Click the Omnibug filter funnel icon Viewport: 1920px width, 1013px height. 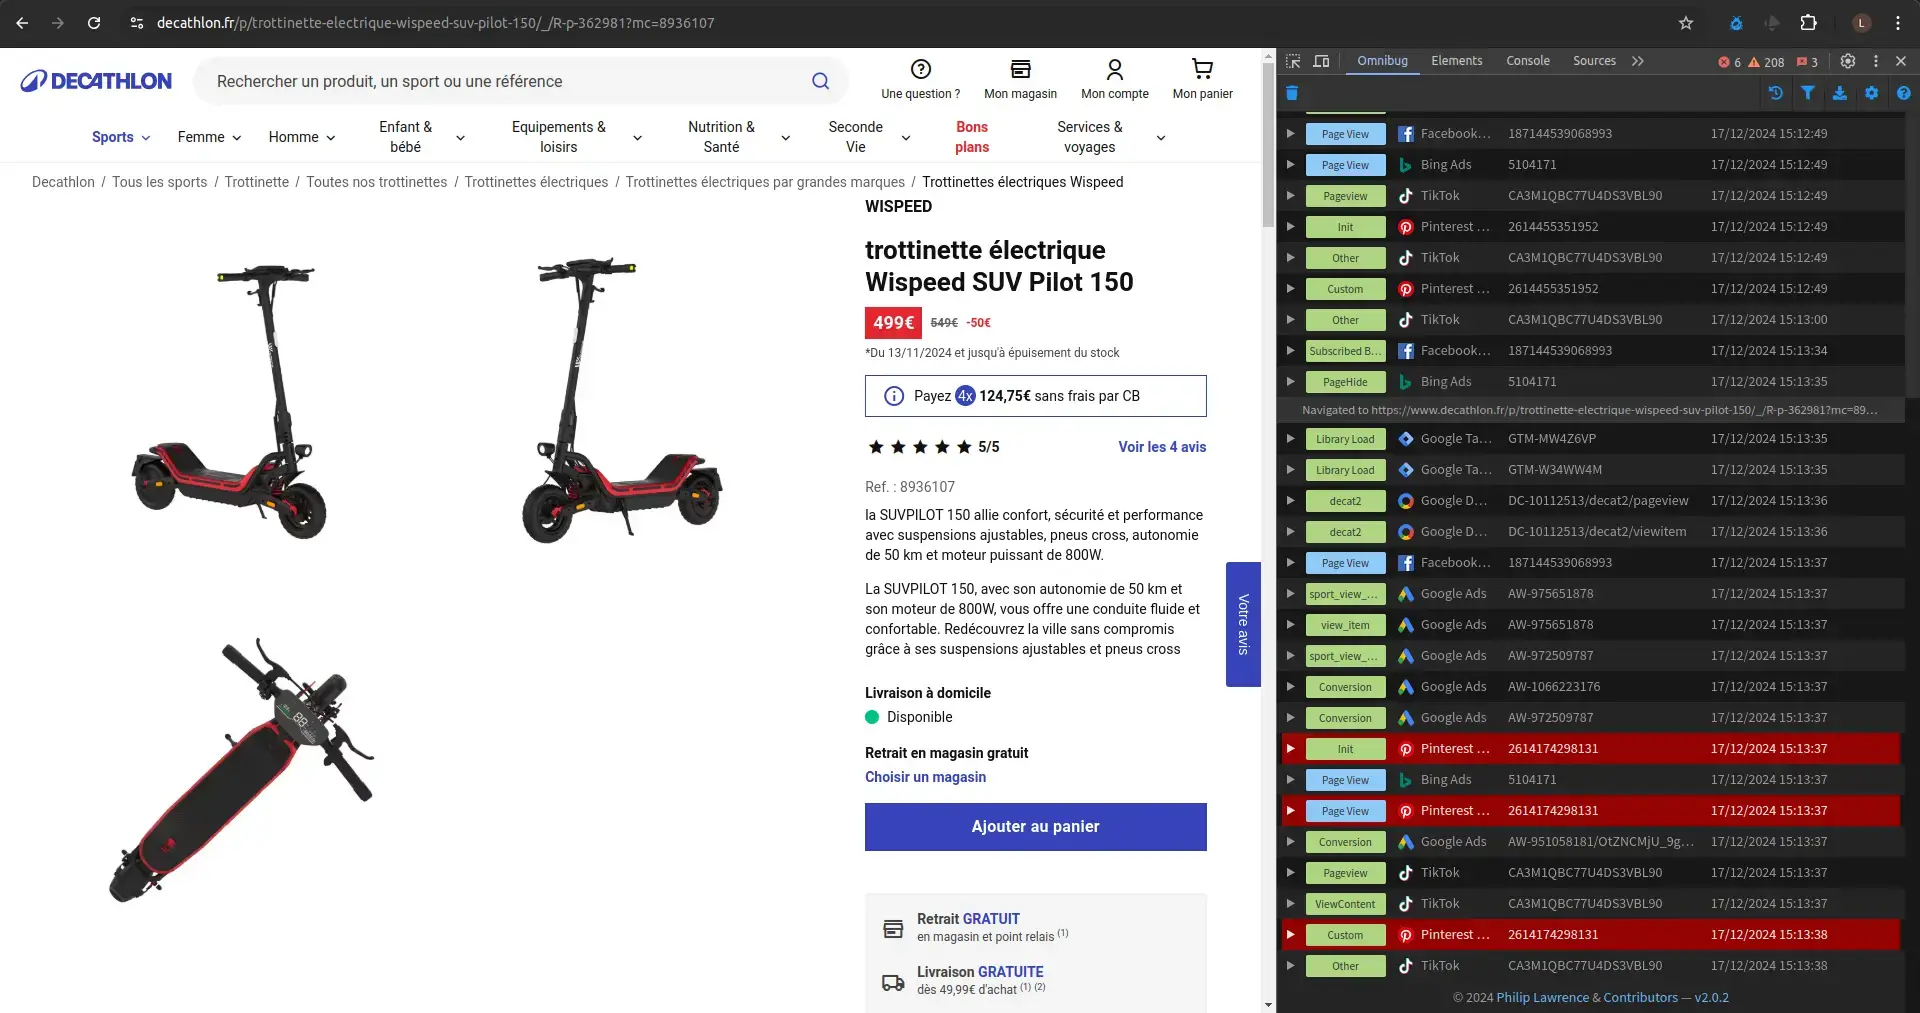[1808, 93]
